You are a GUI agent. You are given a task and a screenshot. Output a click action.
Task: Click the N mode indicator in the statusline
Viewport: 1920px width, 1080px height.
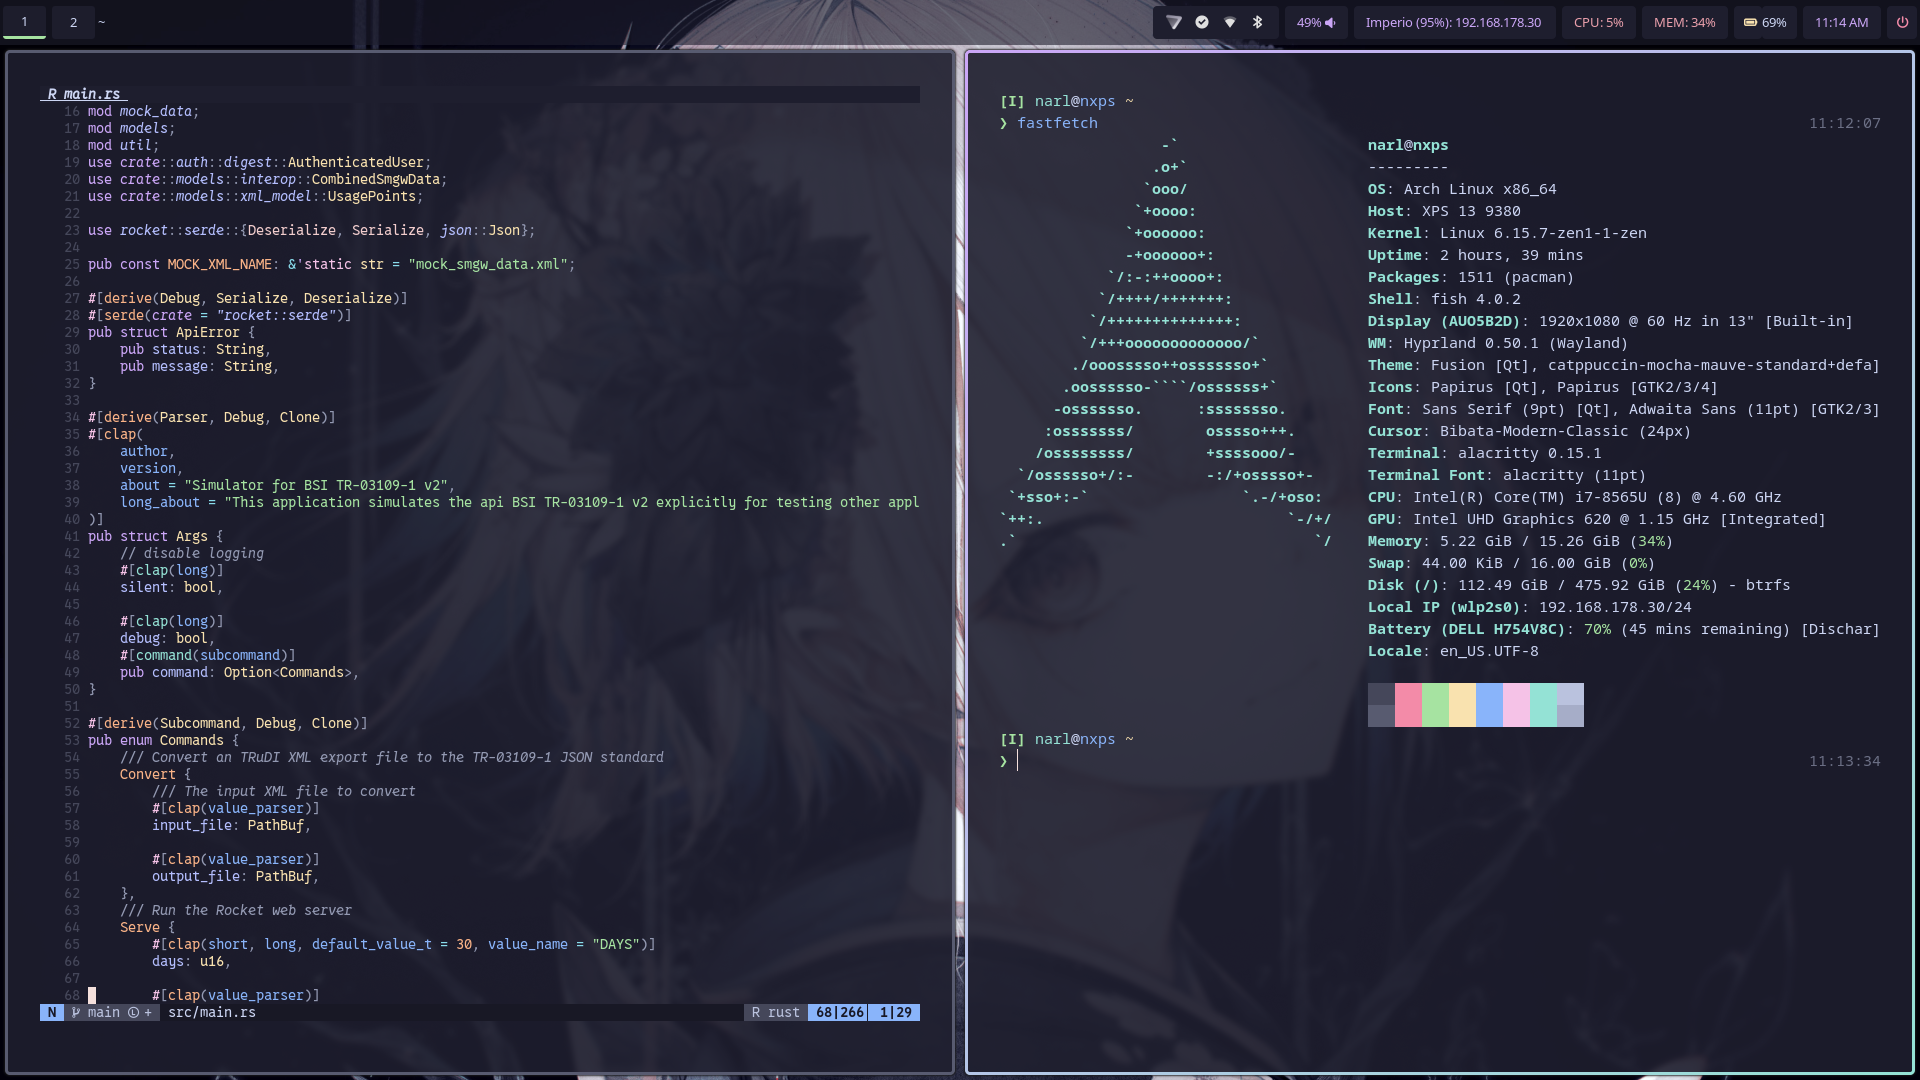[52, 1012]
